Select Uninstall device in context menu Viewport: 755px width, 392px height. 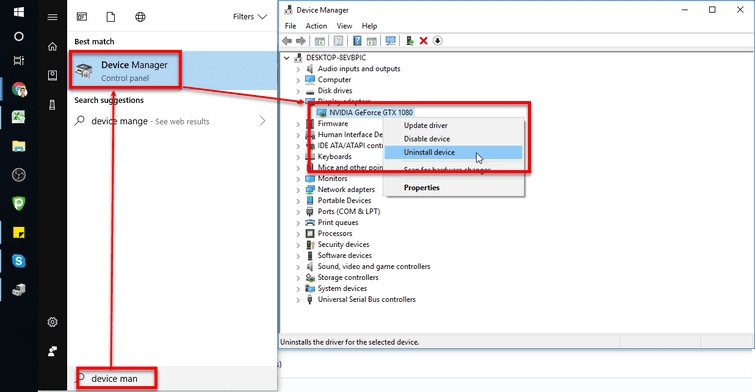coord(454,152)
